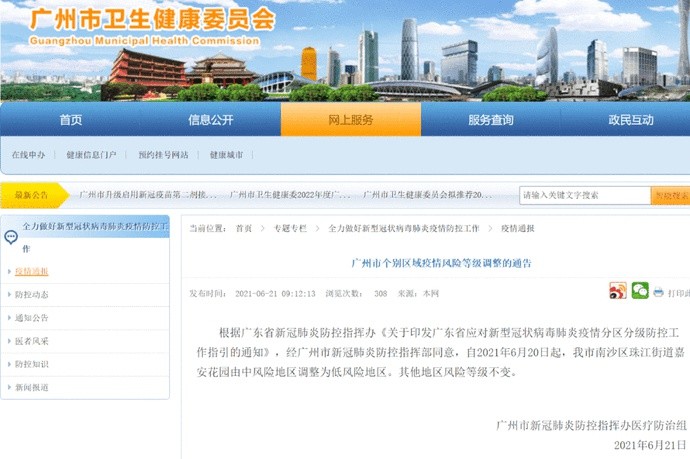Click the arrow beside 通知公告
The width and height of the screenshot is (690, 459).
pyautogui.click(x=9, y=318)
